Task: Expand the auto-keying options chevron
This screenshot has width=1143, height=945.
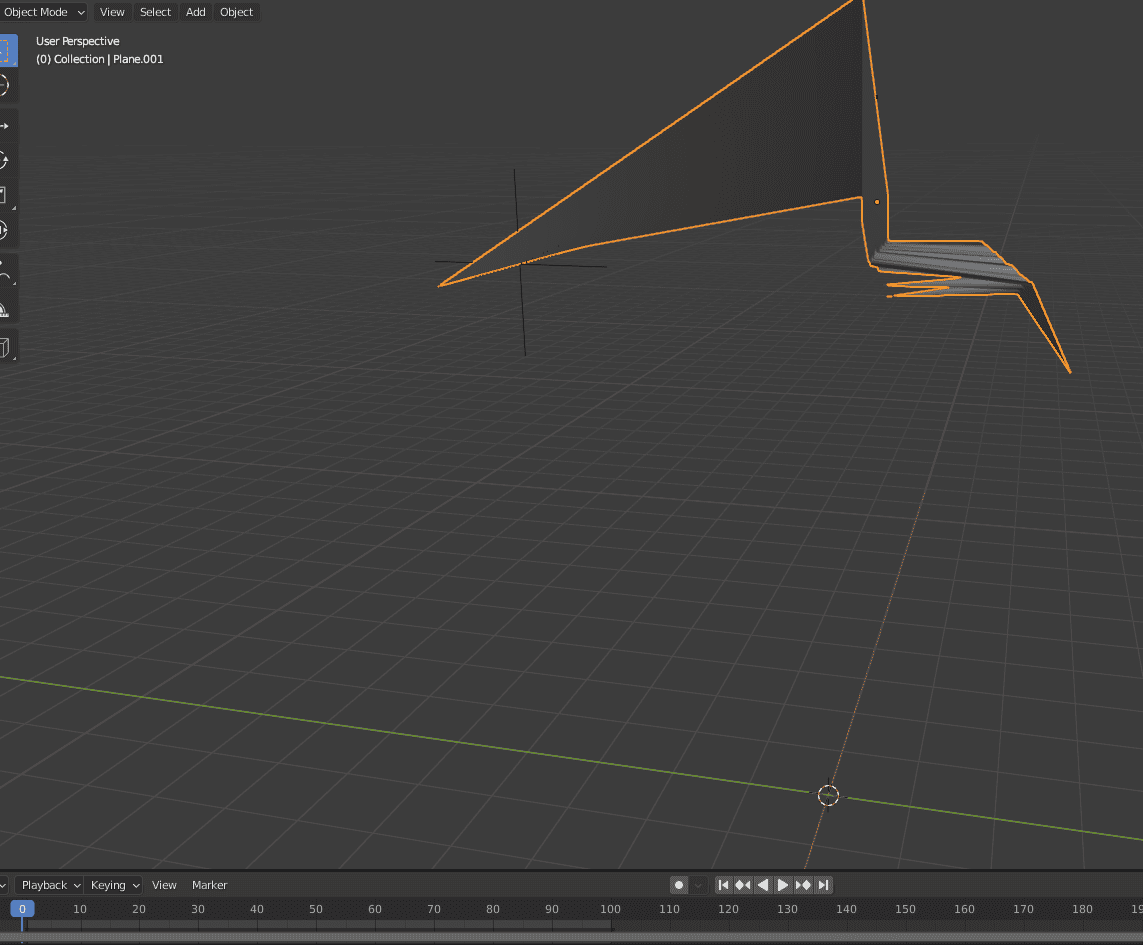Action: (x=698, y=885)
